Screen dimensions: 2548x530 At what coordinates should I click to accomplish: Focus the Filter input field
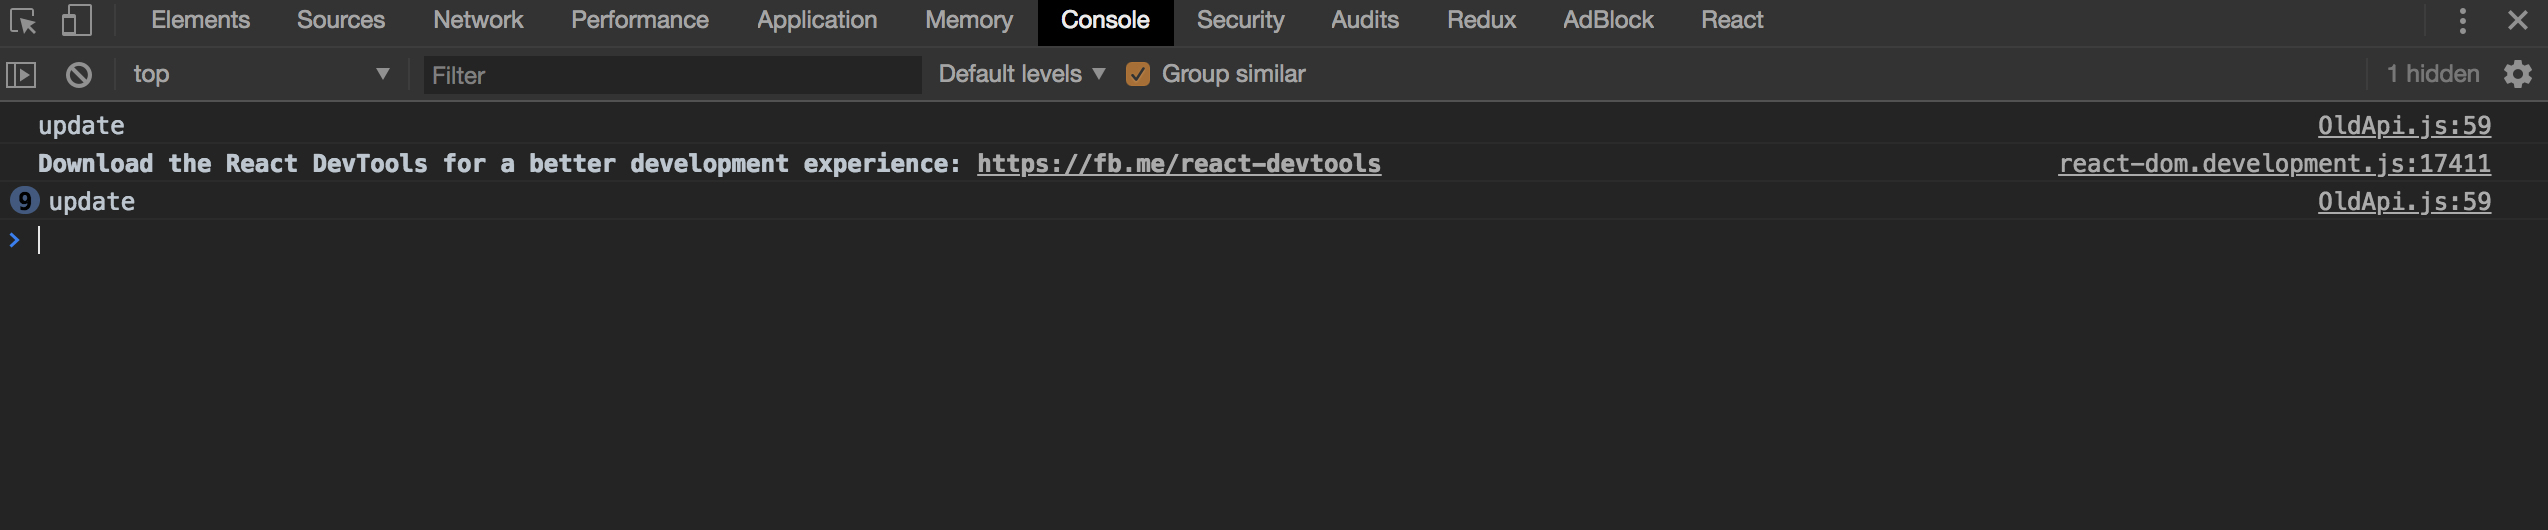tap(670, 75)
